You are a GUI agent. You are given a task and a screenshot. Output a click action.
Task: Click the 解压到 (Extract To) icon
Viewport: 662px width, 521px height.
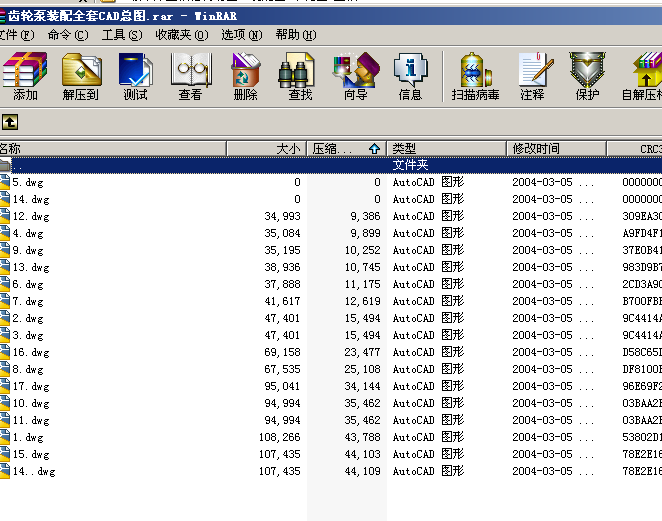click(x=81, y=76)
